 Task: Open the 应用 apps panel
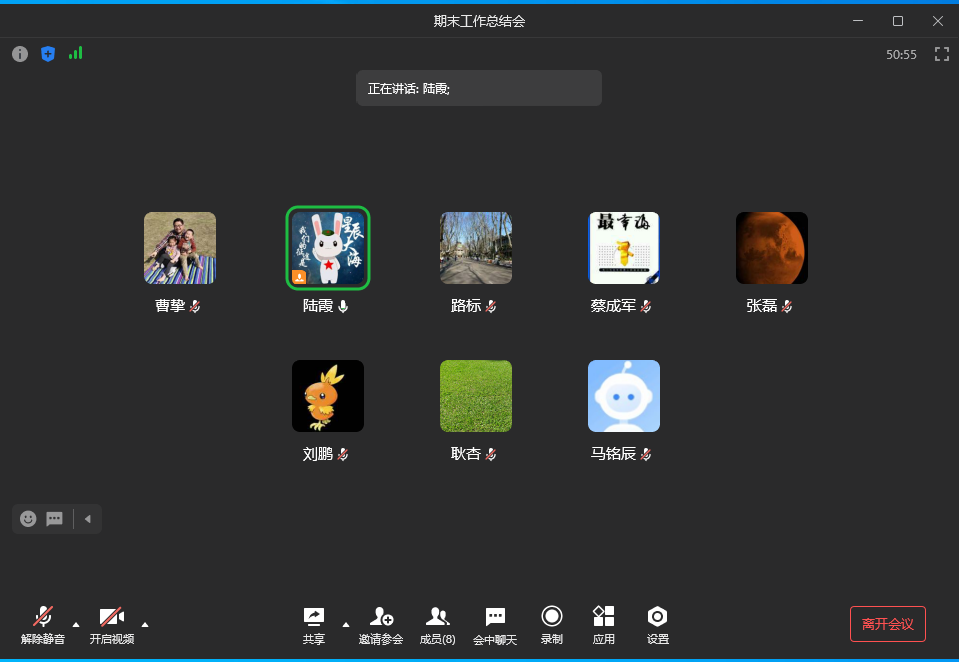click(603, 624)
